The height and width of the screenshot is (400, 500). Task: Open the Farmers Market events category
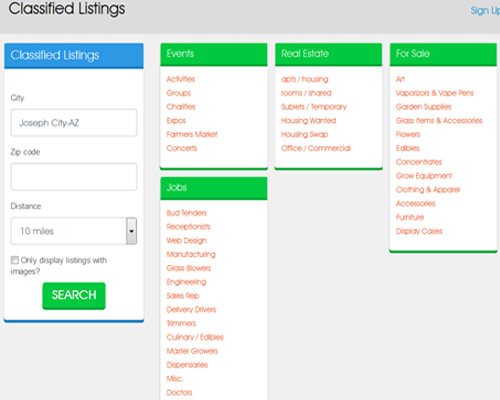[x=192, y=134]
